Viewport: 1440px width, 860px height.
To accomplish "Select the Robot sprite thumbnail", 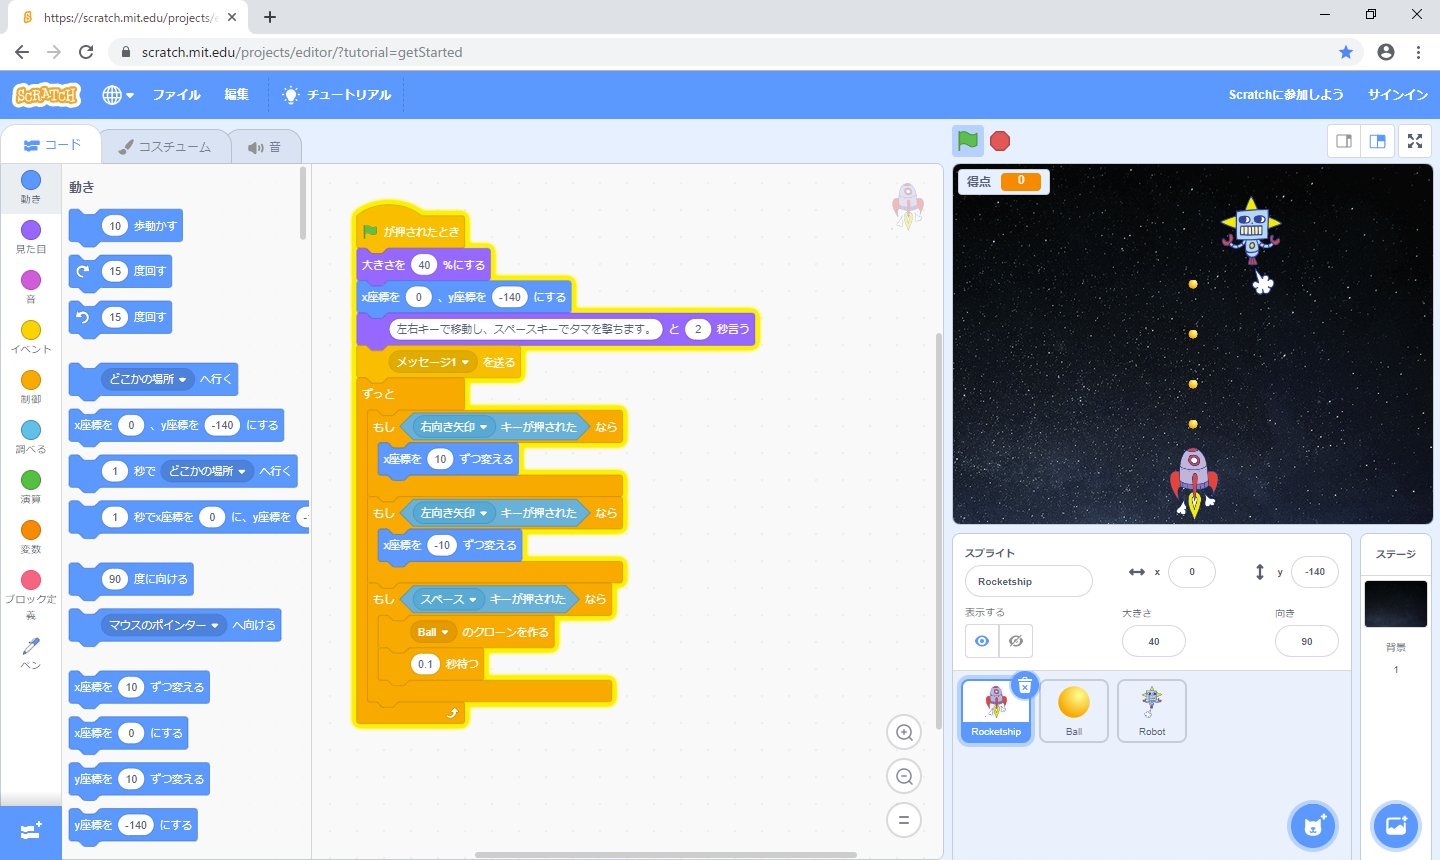I will (x=1151, y=710).
